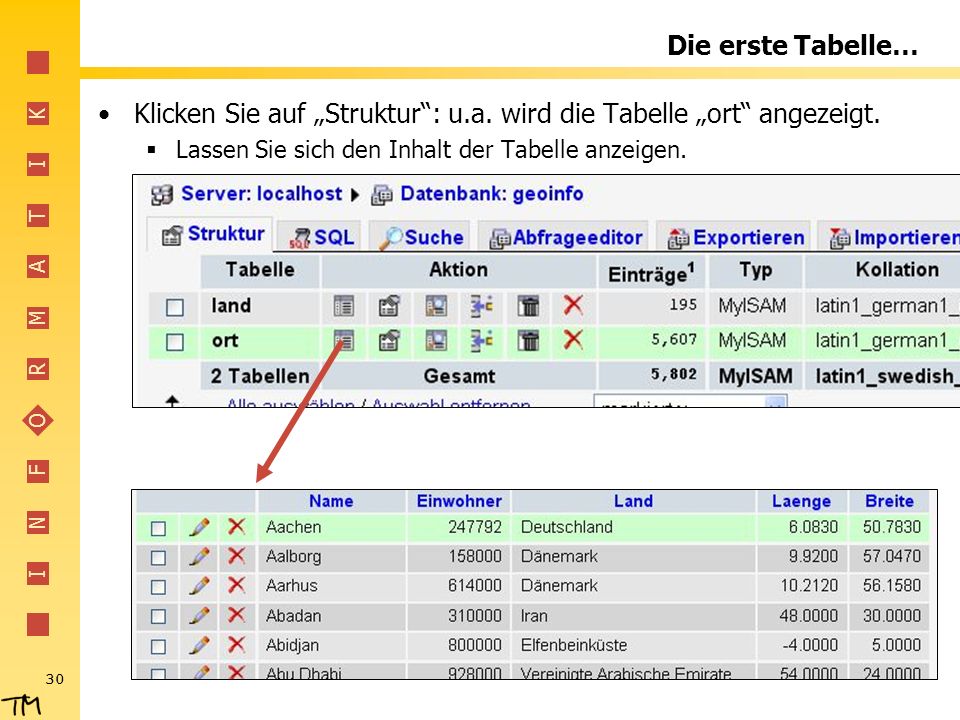Click the Server: localhost link

point(261,194)
